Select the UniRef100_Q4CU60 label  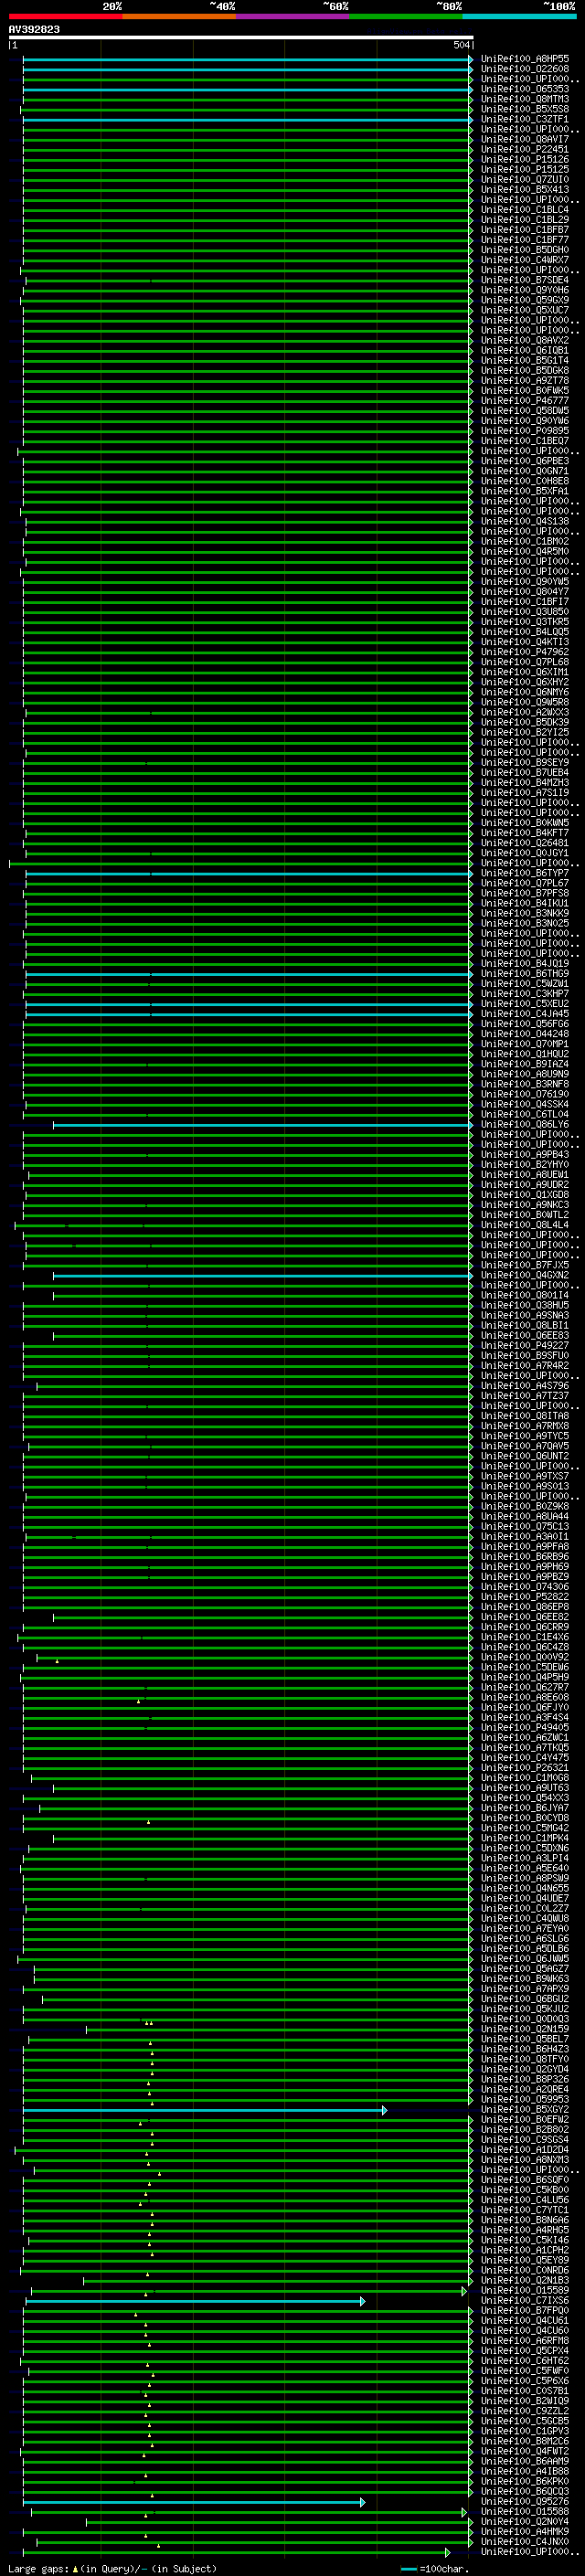coord(525,2331)
